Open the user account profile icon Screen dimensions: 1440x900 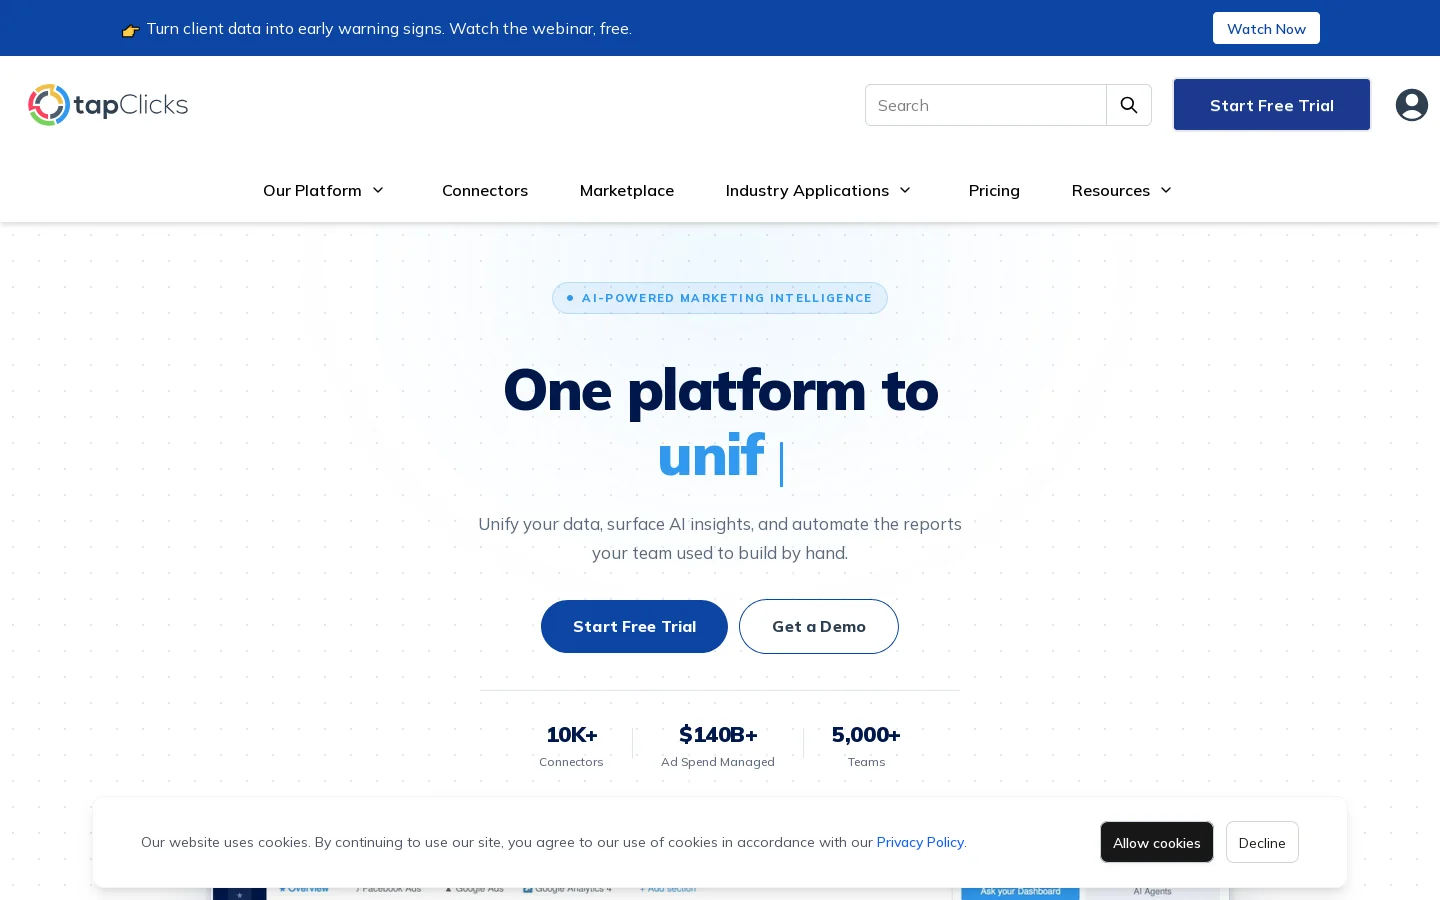[1412, 105]
